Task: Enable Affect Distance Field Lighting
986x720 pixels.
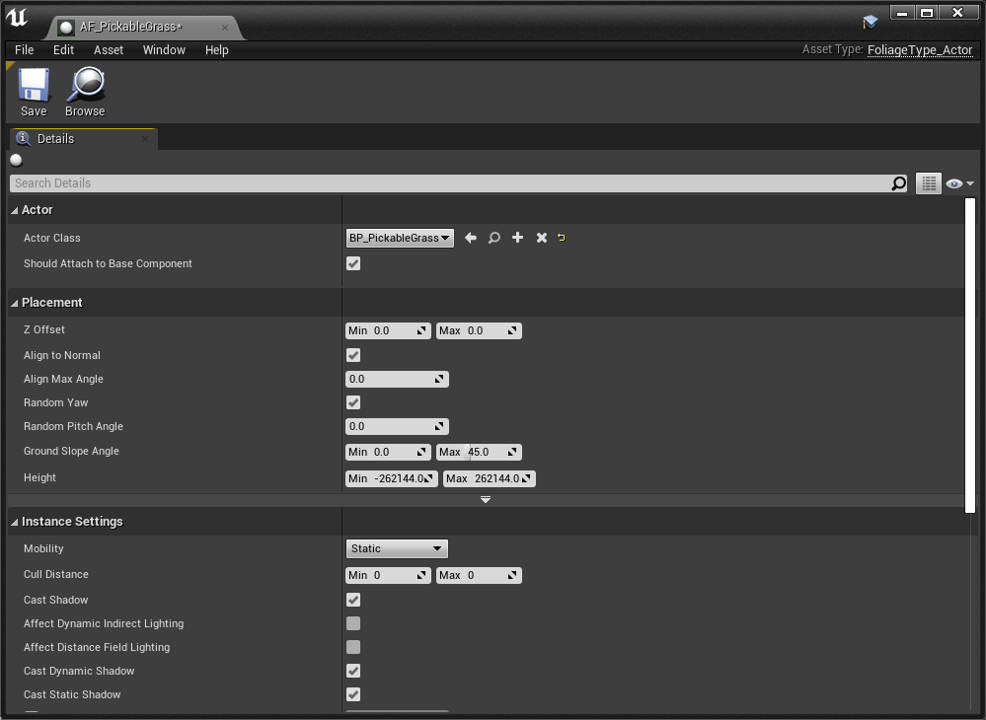Action: (x=353, y=647)
